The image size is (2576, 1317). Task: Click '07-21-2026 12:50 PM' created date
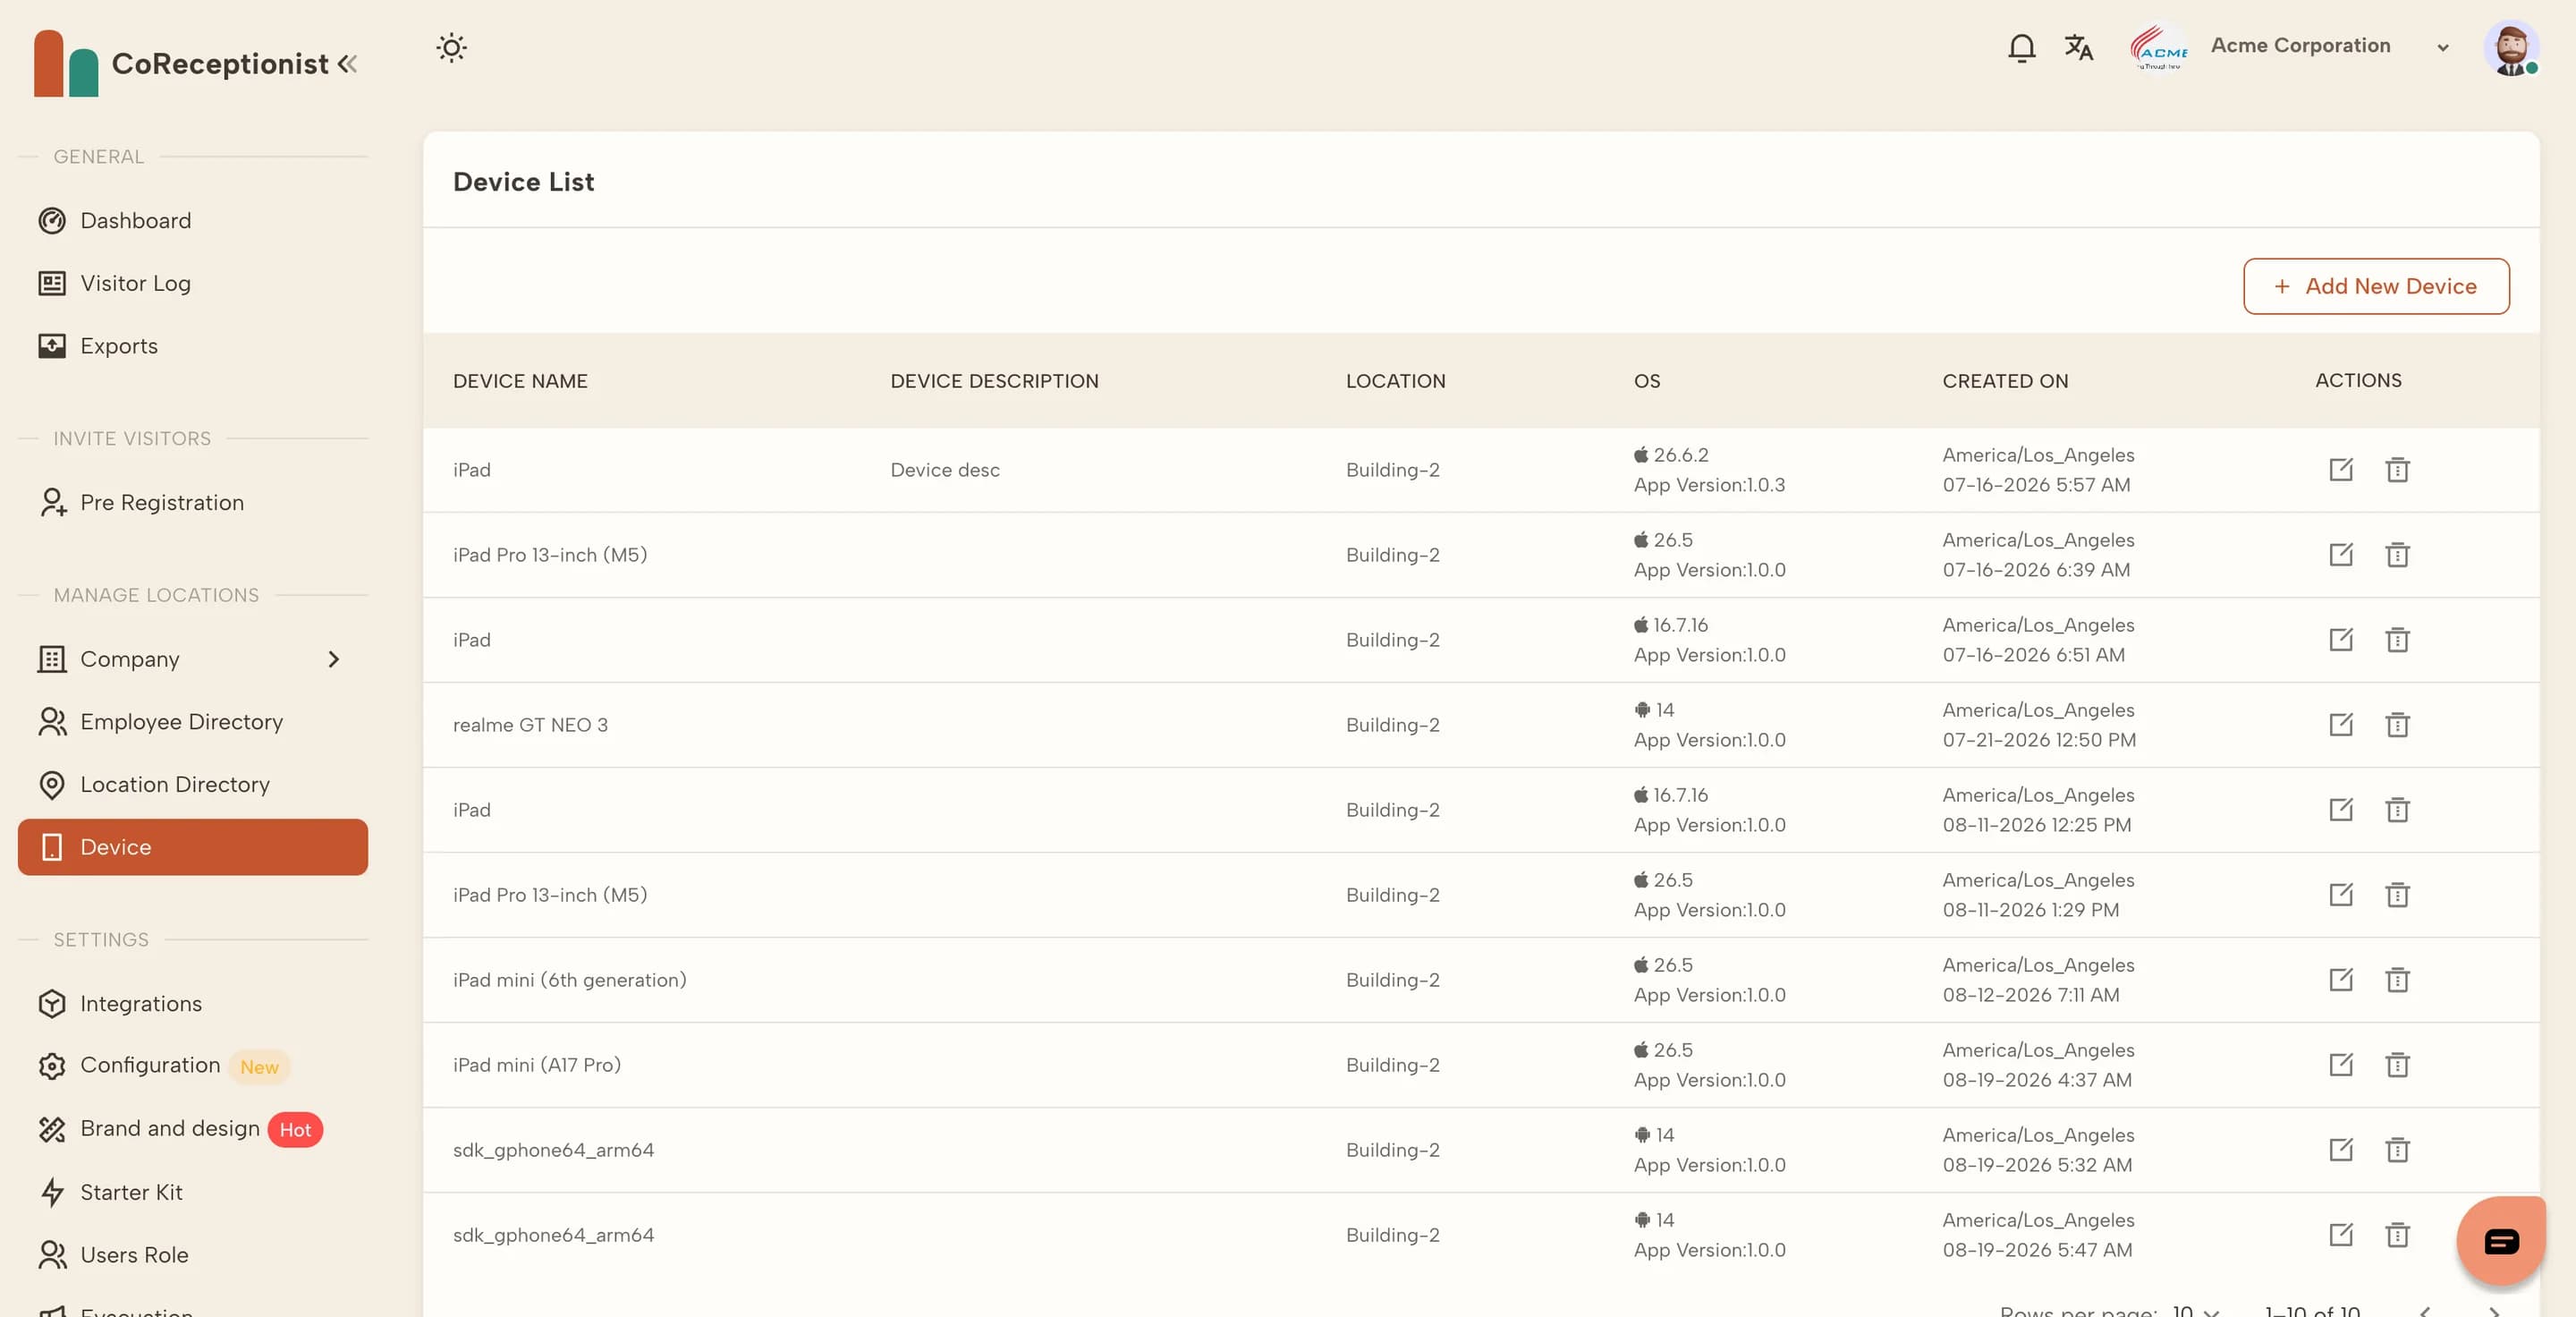[2039, 740]
